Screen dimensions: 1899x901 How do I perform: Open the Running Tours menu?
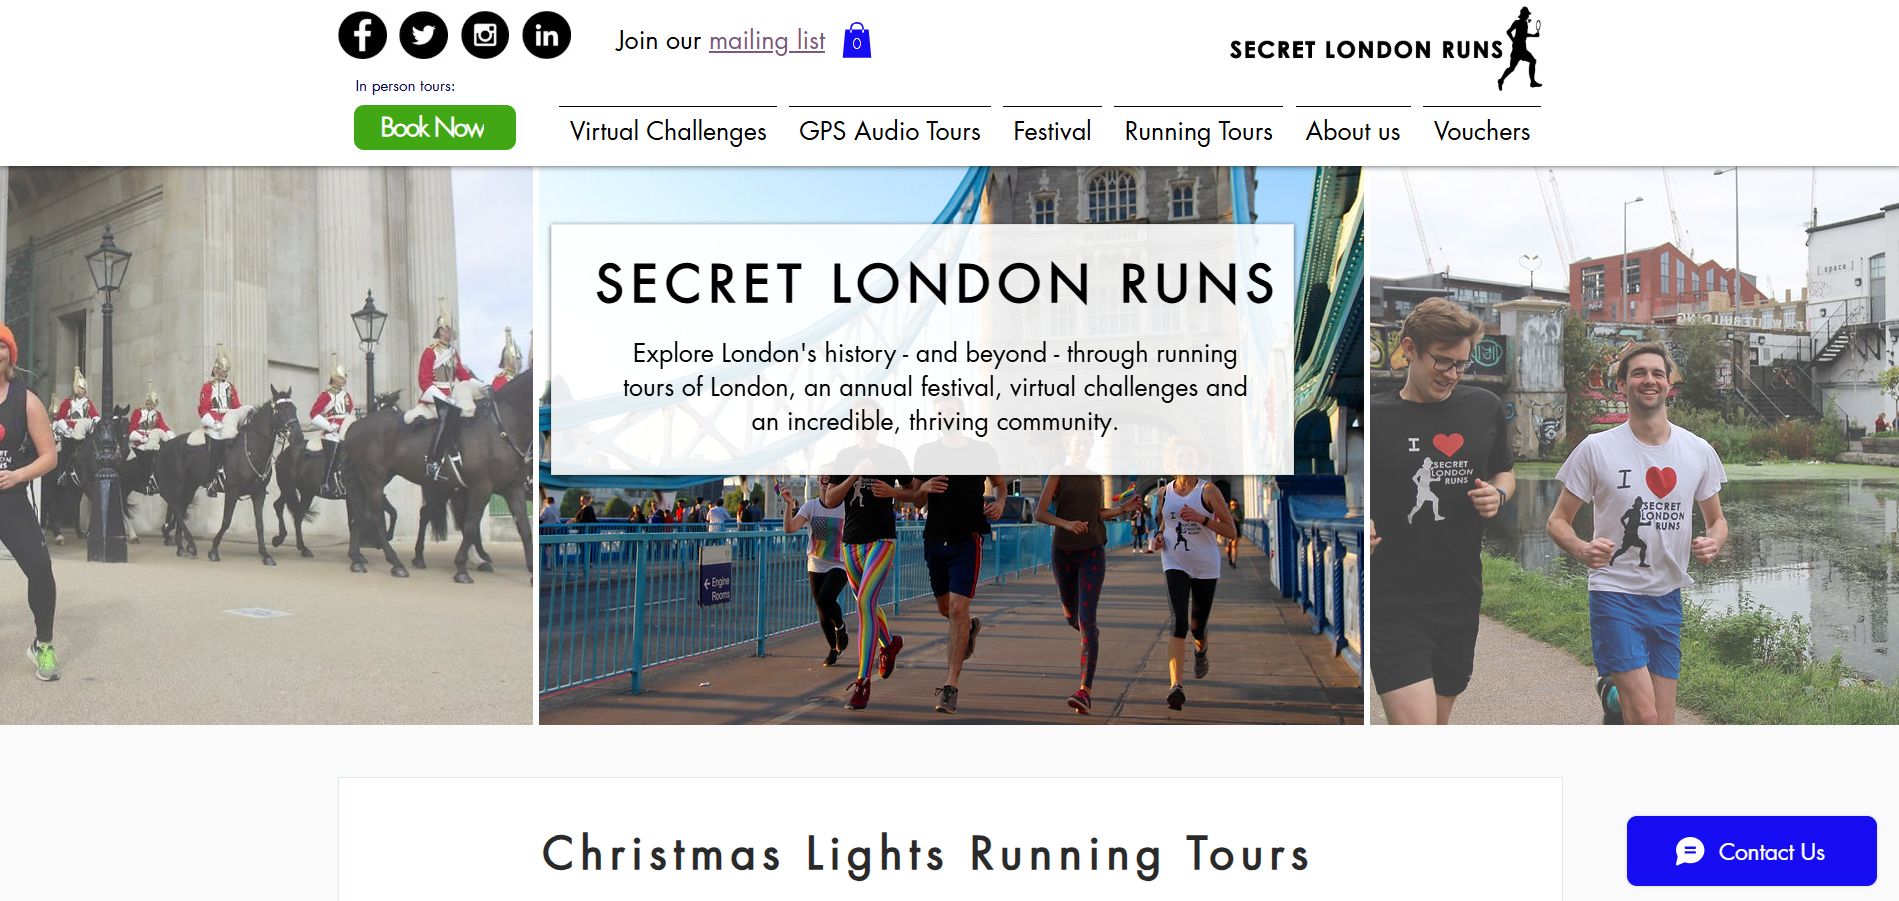(x=1197, y=131)
